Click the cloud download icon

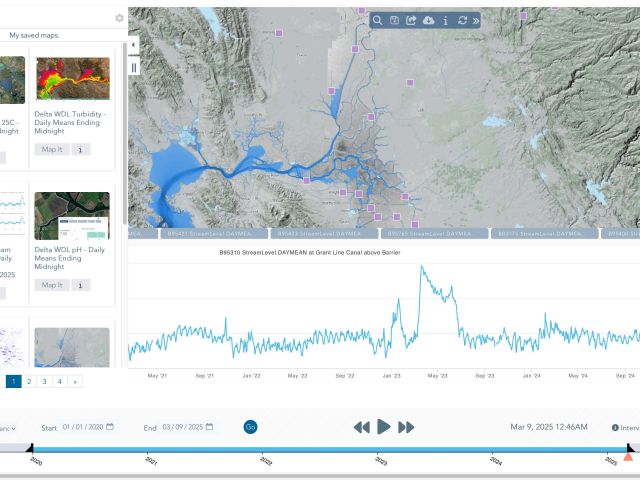pyautogui.click(x=428, y=20)
